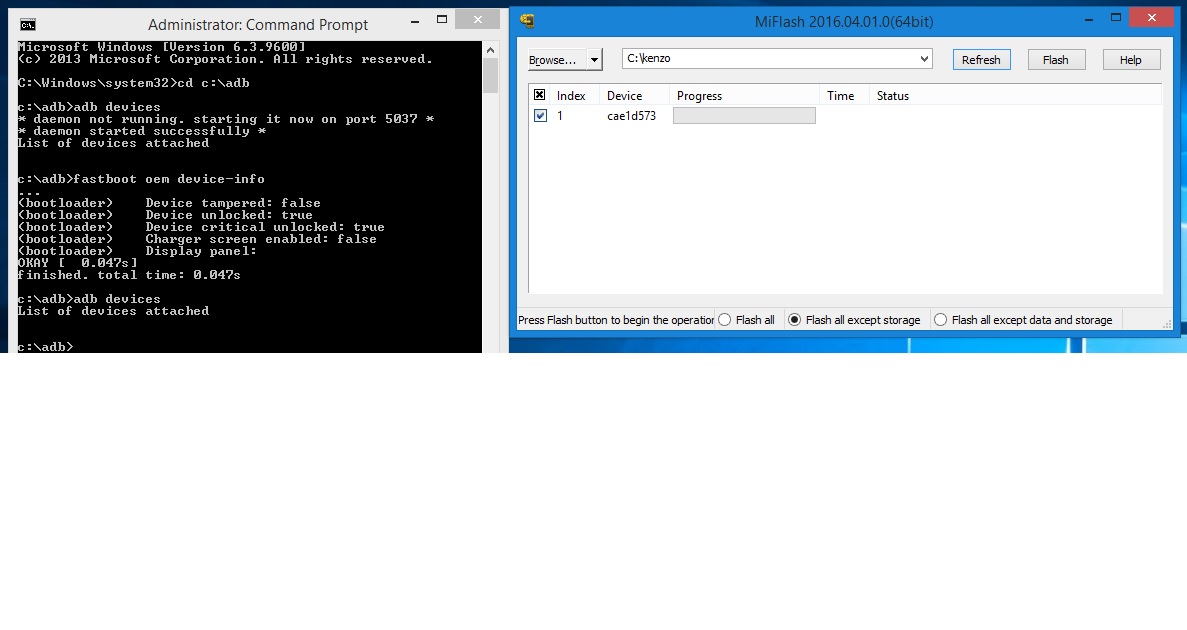Viewport: 1187px width, 630px height.
Task: Click the MiFlash application title bar icon
Action: (x=527, y=22)
